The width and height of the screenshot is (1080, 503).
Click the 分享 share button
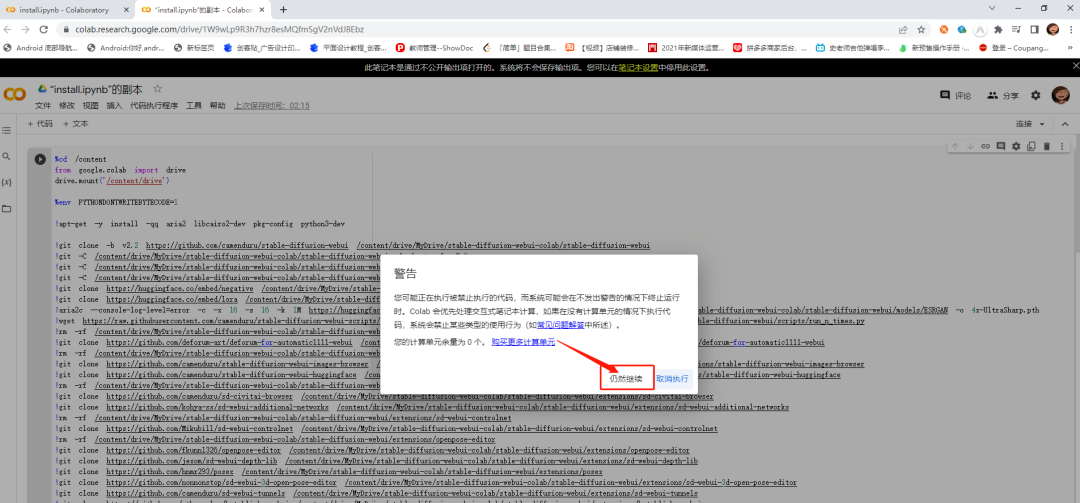[1003, 96]
